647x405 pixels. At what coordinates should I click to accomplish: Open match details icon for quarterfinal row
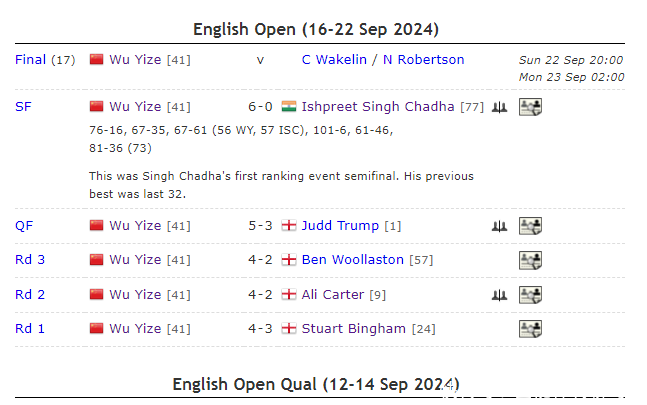click(530, 226)
